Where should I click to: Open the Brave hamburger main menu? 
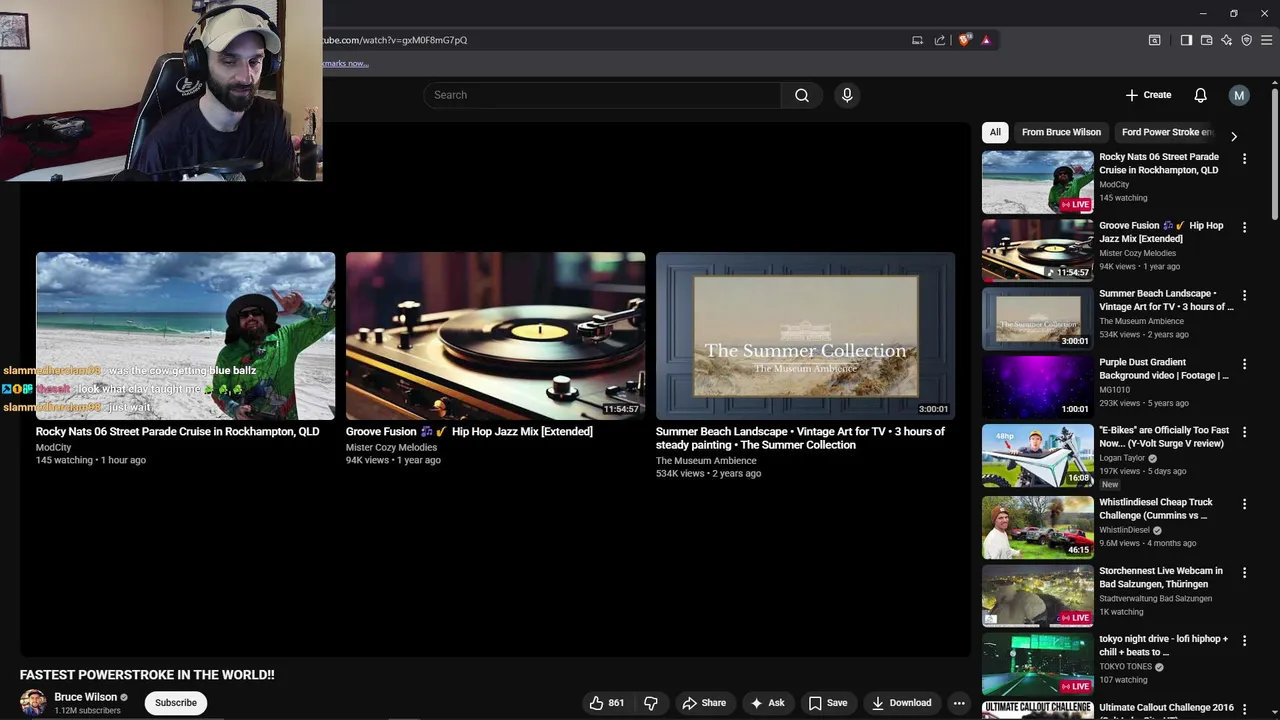(1266, 40)
